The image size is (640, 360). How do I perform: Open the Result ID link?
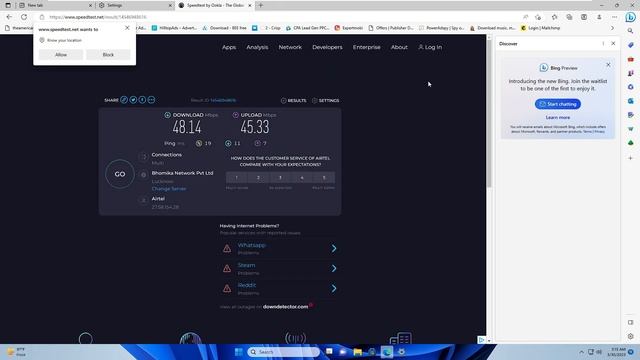coord(223,100)
